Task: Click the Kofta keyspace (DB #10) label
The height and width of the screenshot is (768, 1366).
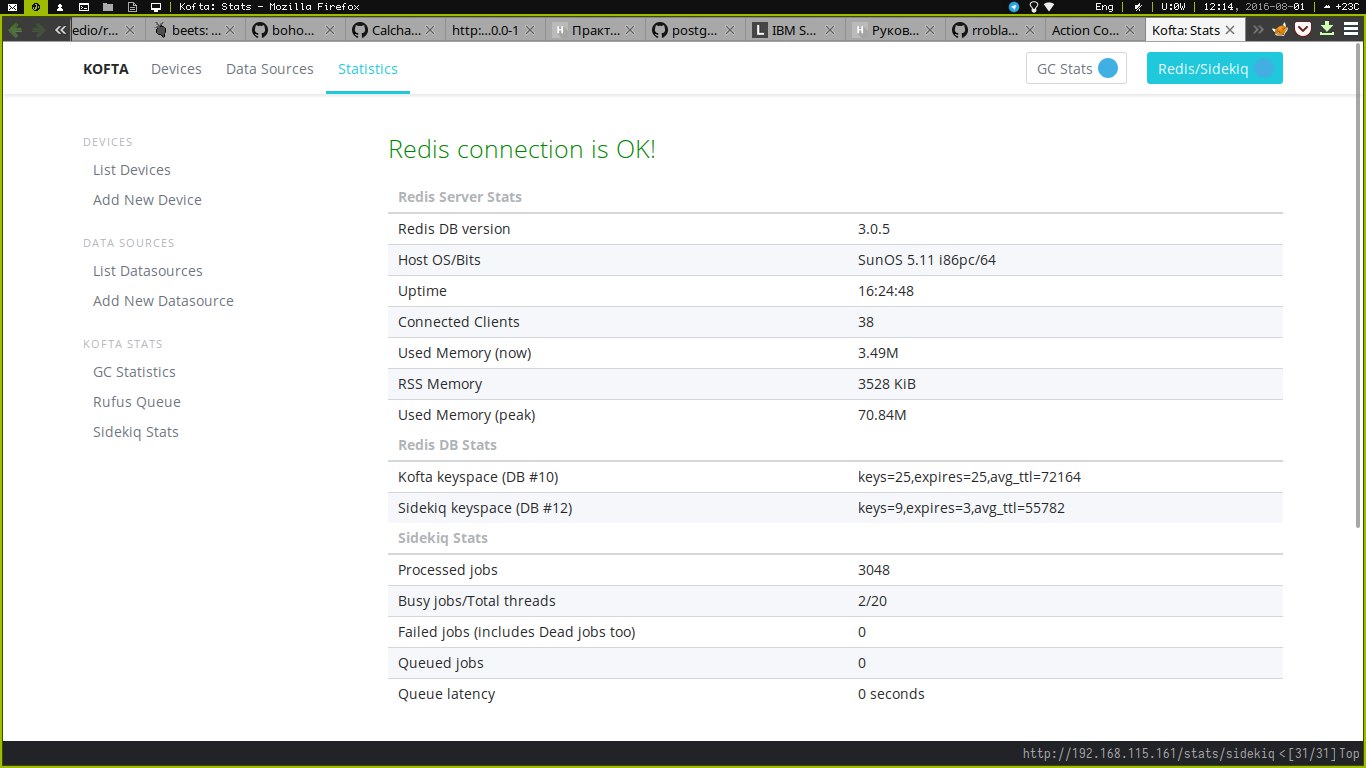Action: pyautogui.click(x=478, y=477)
